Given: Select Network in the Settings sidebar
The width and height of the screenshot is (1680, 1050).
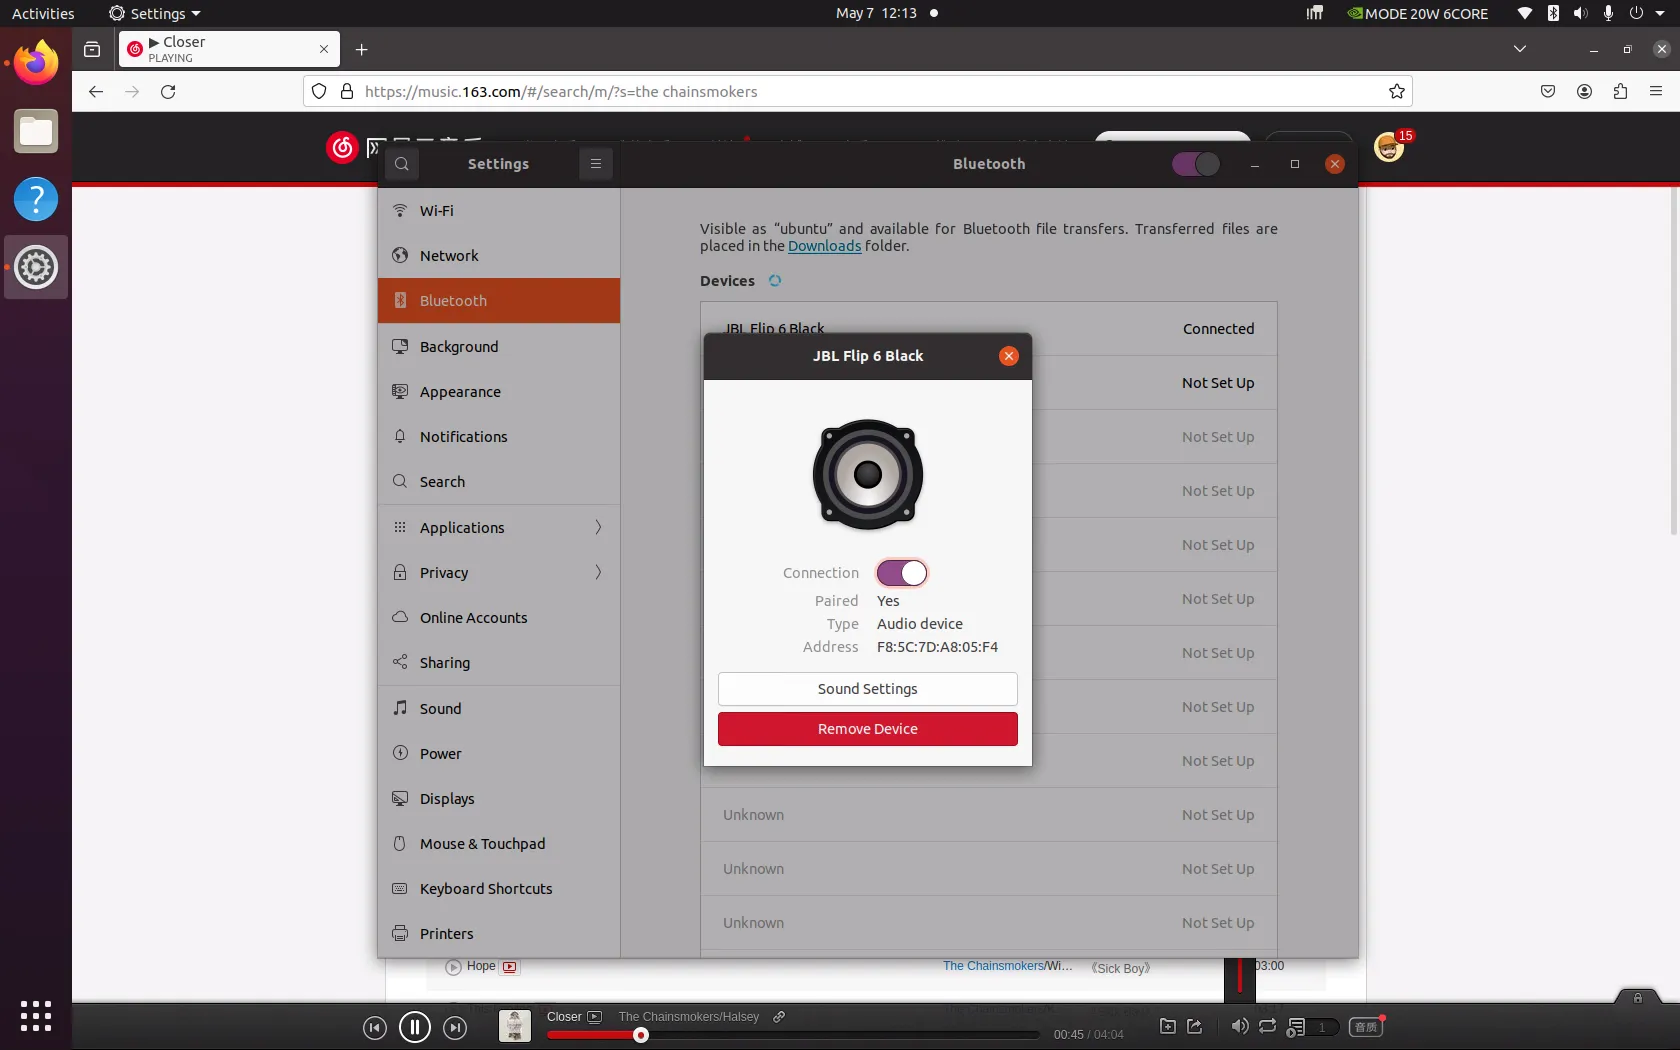Looking at the screenshot, I should point(499,256).
